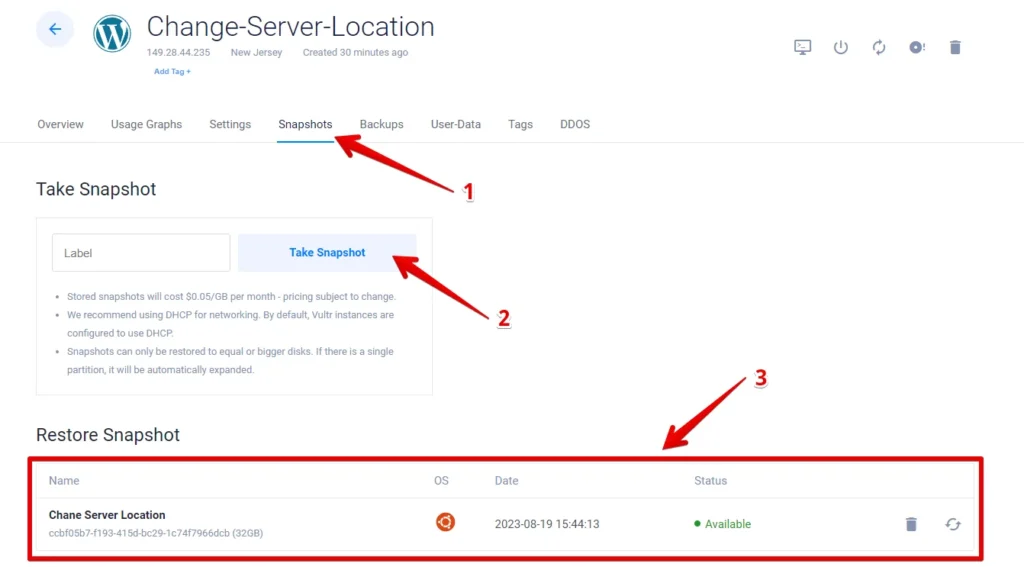Click the Ubuntu OS icon in snapshot row
The image size is (1024, 567).
(445, 523)
